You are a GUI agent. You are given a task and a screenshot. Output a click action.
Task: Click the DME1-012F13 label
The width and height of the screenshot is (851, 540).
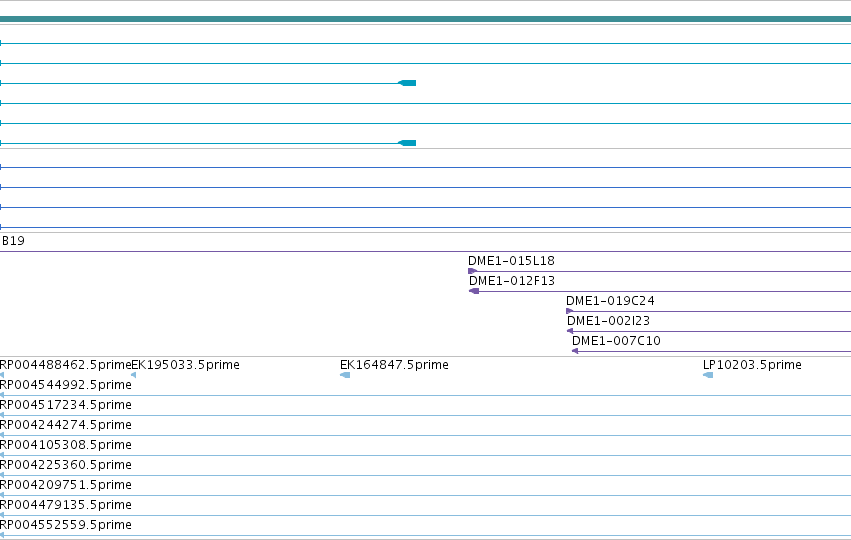(x=512, y=281)
